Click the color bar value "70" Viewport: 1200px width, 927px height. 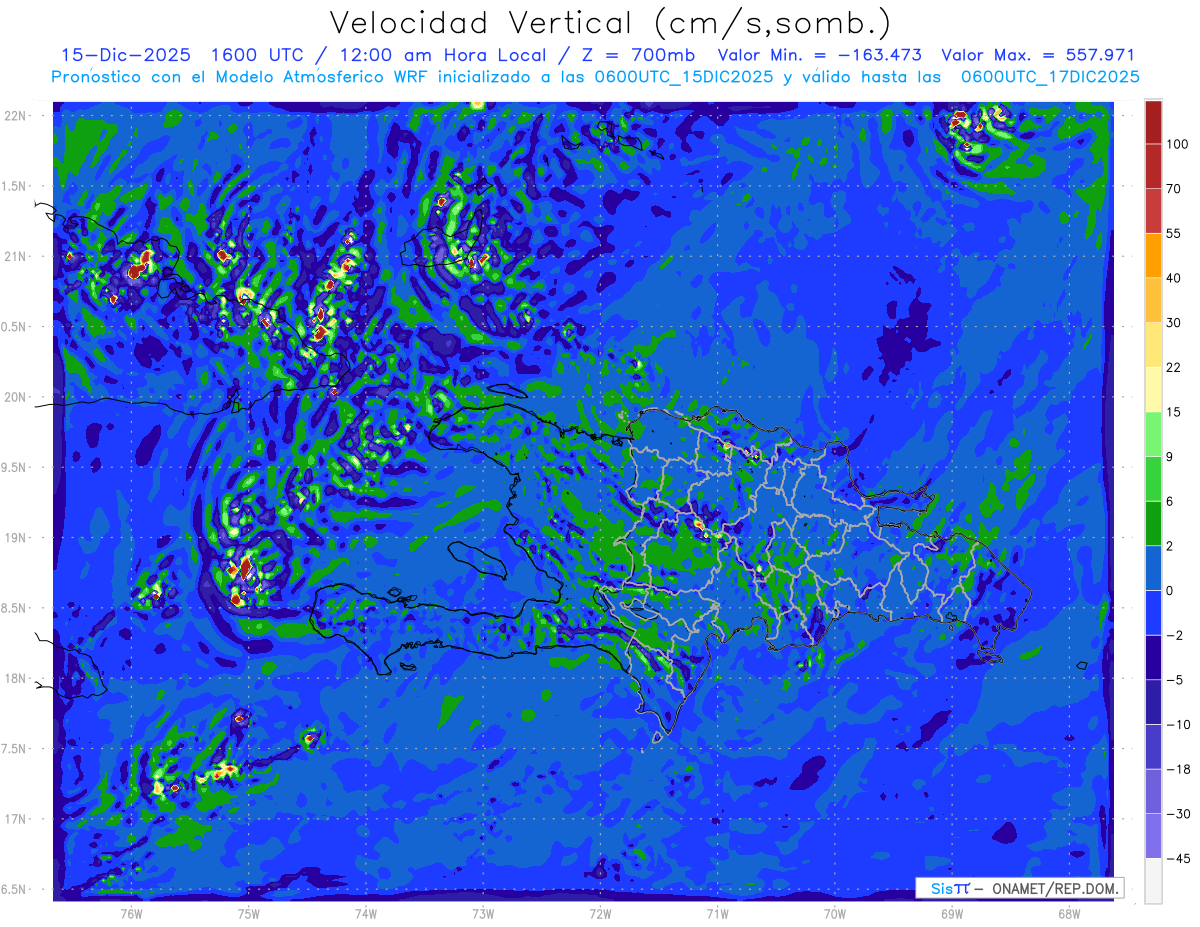pyautogui.click(x=1174, y=189)
